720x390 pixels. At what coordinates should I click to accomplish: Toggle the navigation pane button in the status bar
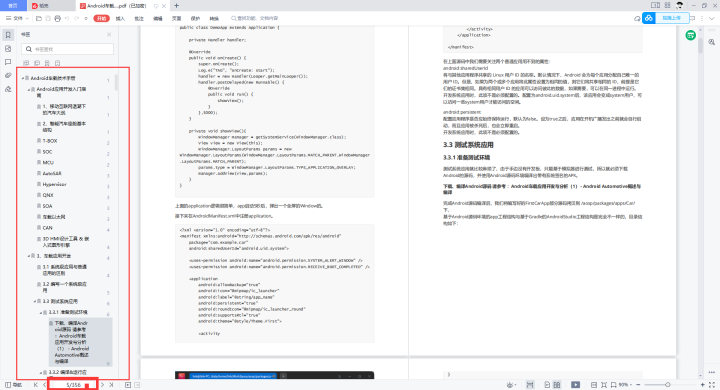point(13,385)
